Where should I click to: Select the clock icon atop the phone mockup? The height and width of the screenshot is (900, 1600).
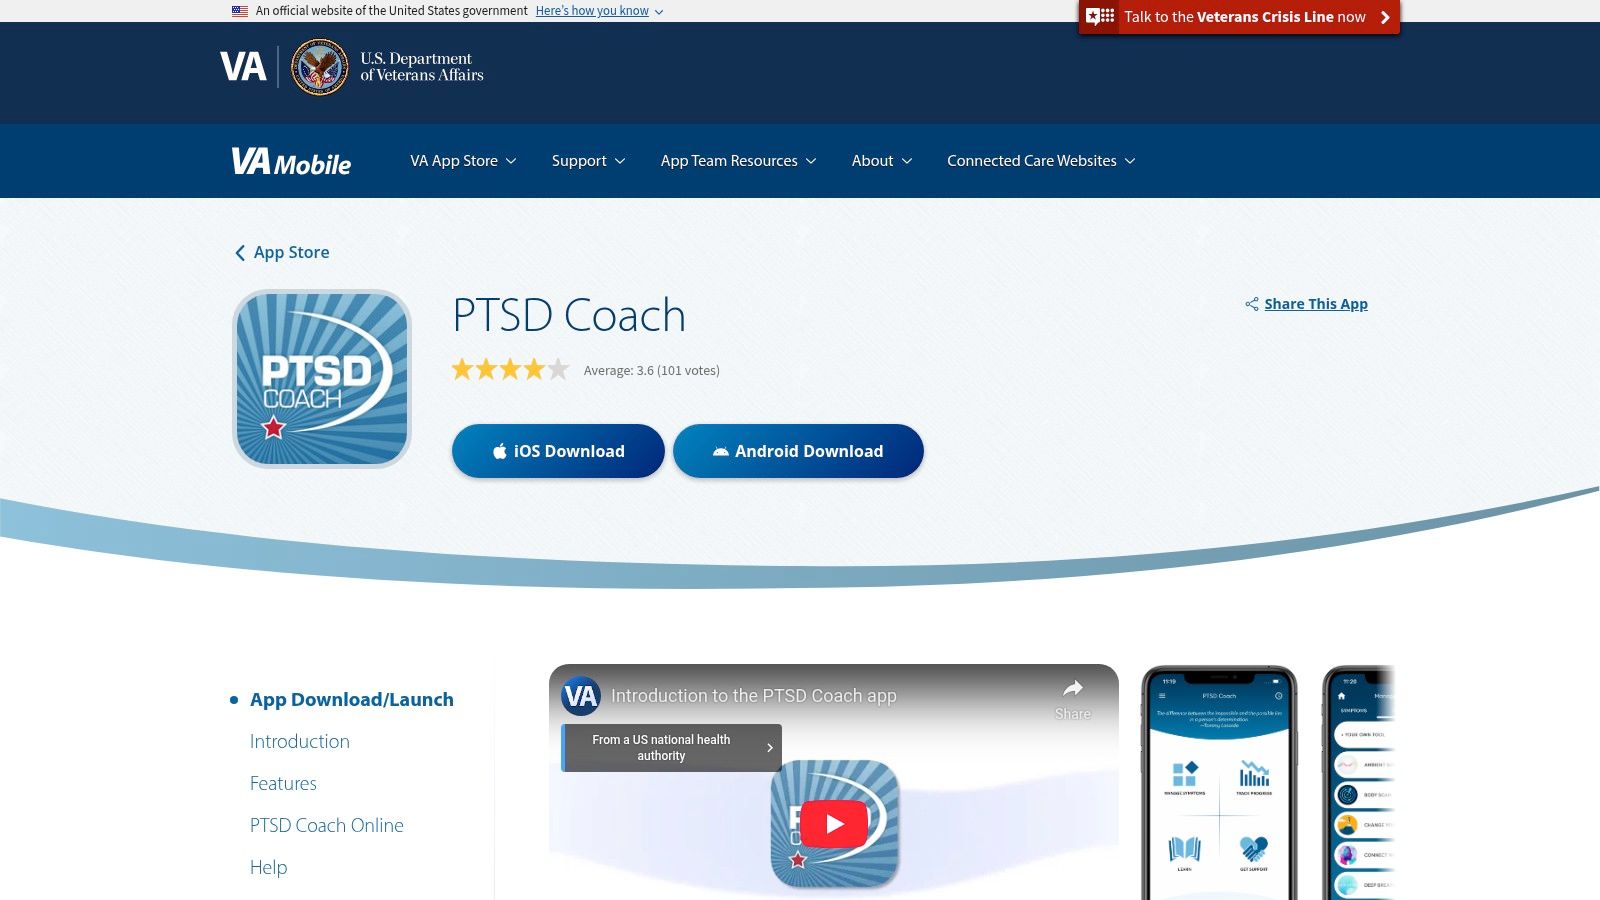pyautogui.click(x=1279, y=695)
